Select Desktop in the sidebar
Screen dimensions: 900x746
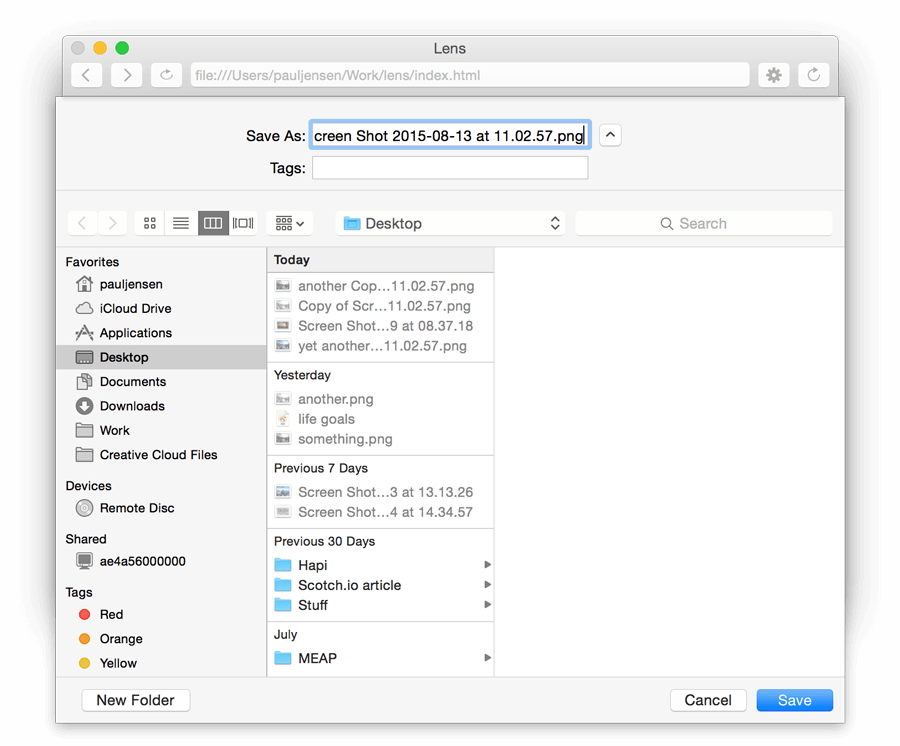tap(161, 357)
